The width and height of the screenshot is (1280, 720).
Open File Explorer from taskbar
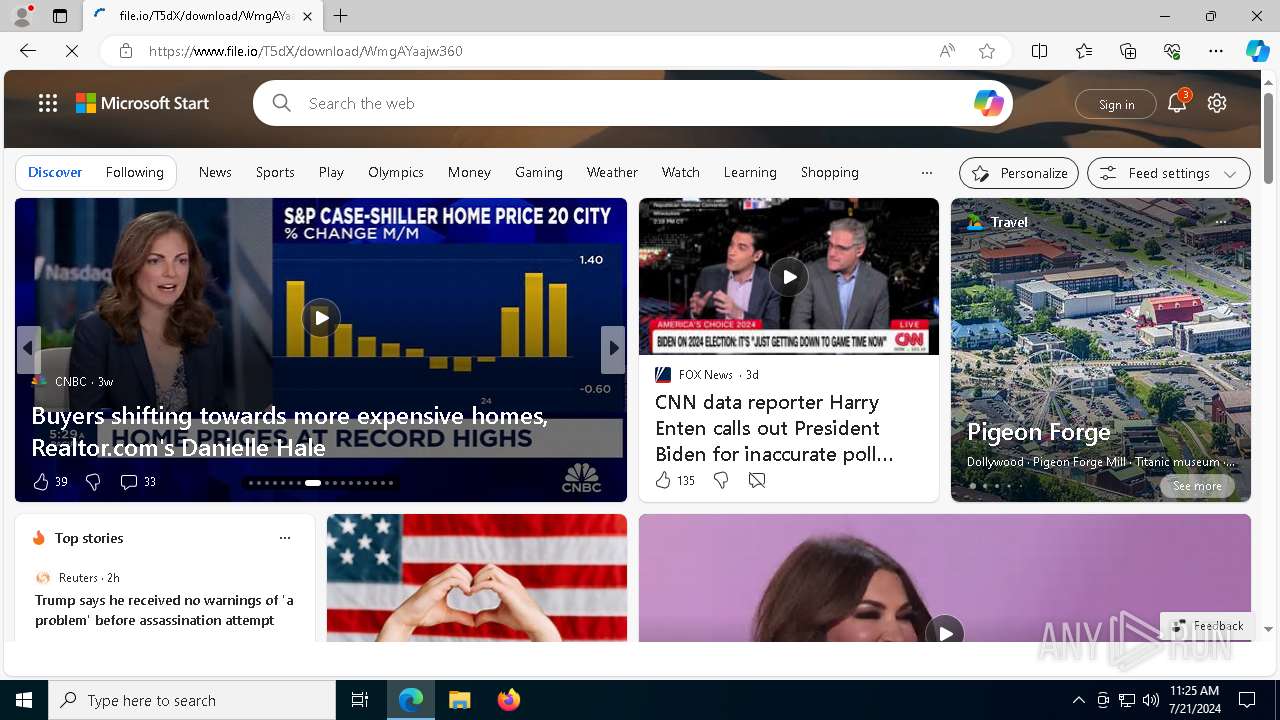point(459,700)
